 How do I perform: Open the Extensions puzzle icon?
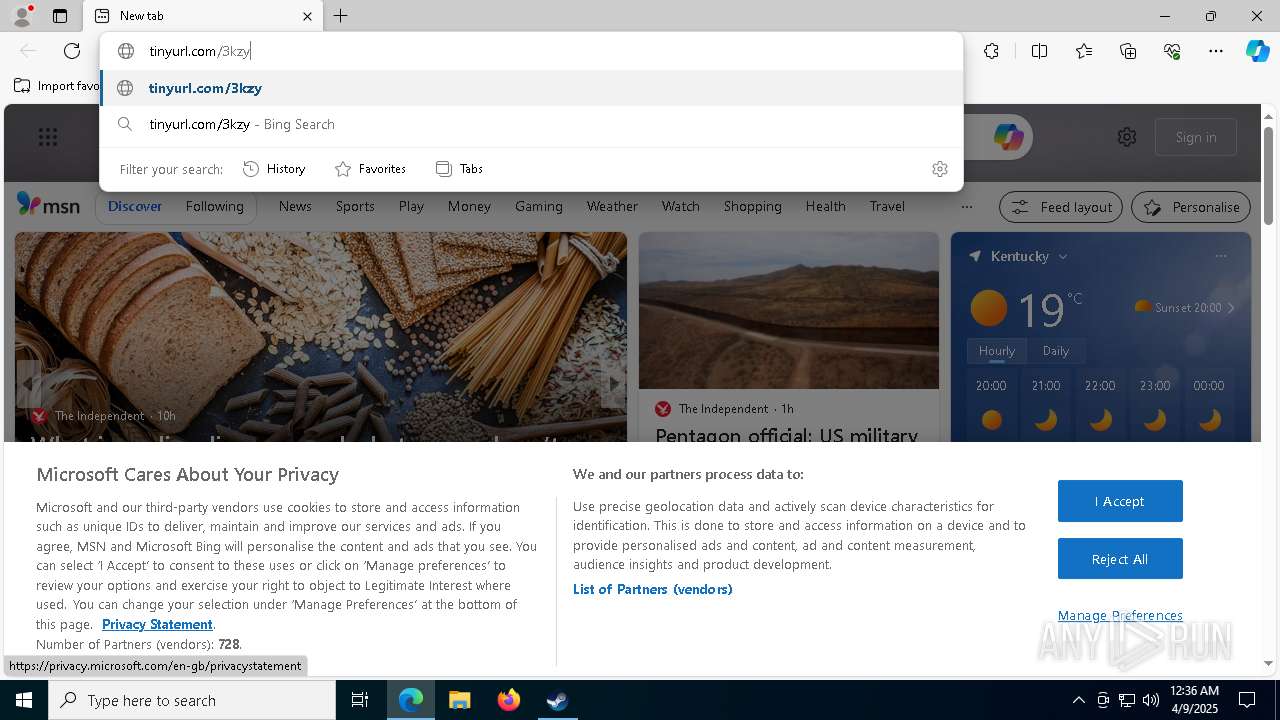coord(991,51)
